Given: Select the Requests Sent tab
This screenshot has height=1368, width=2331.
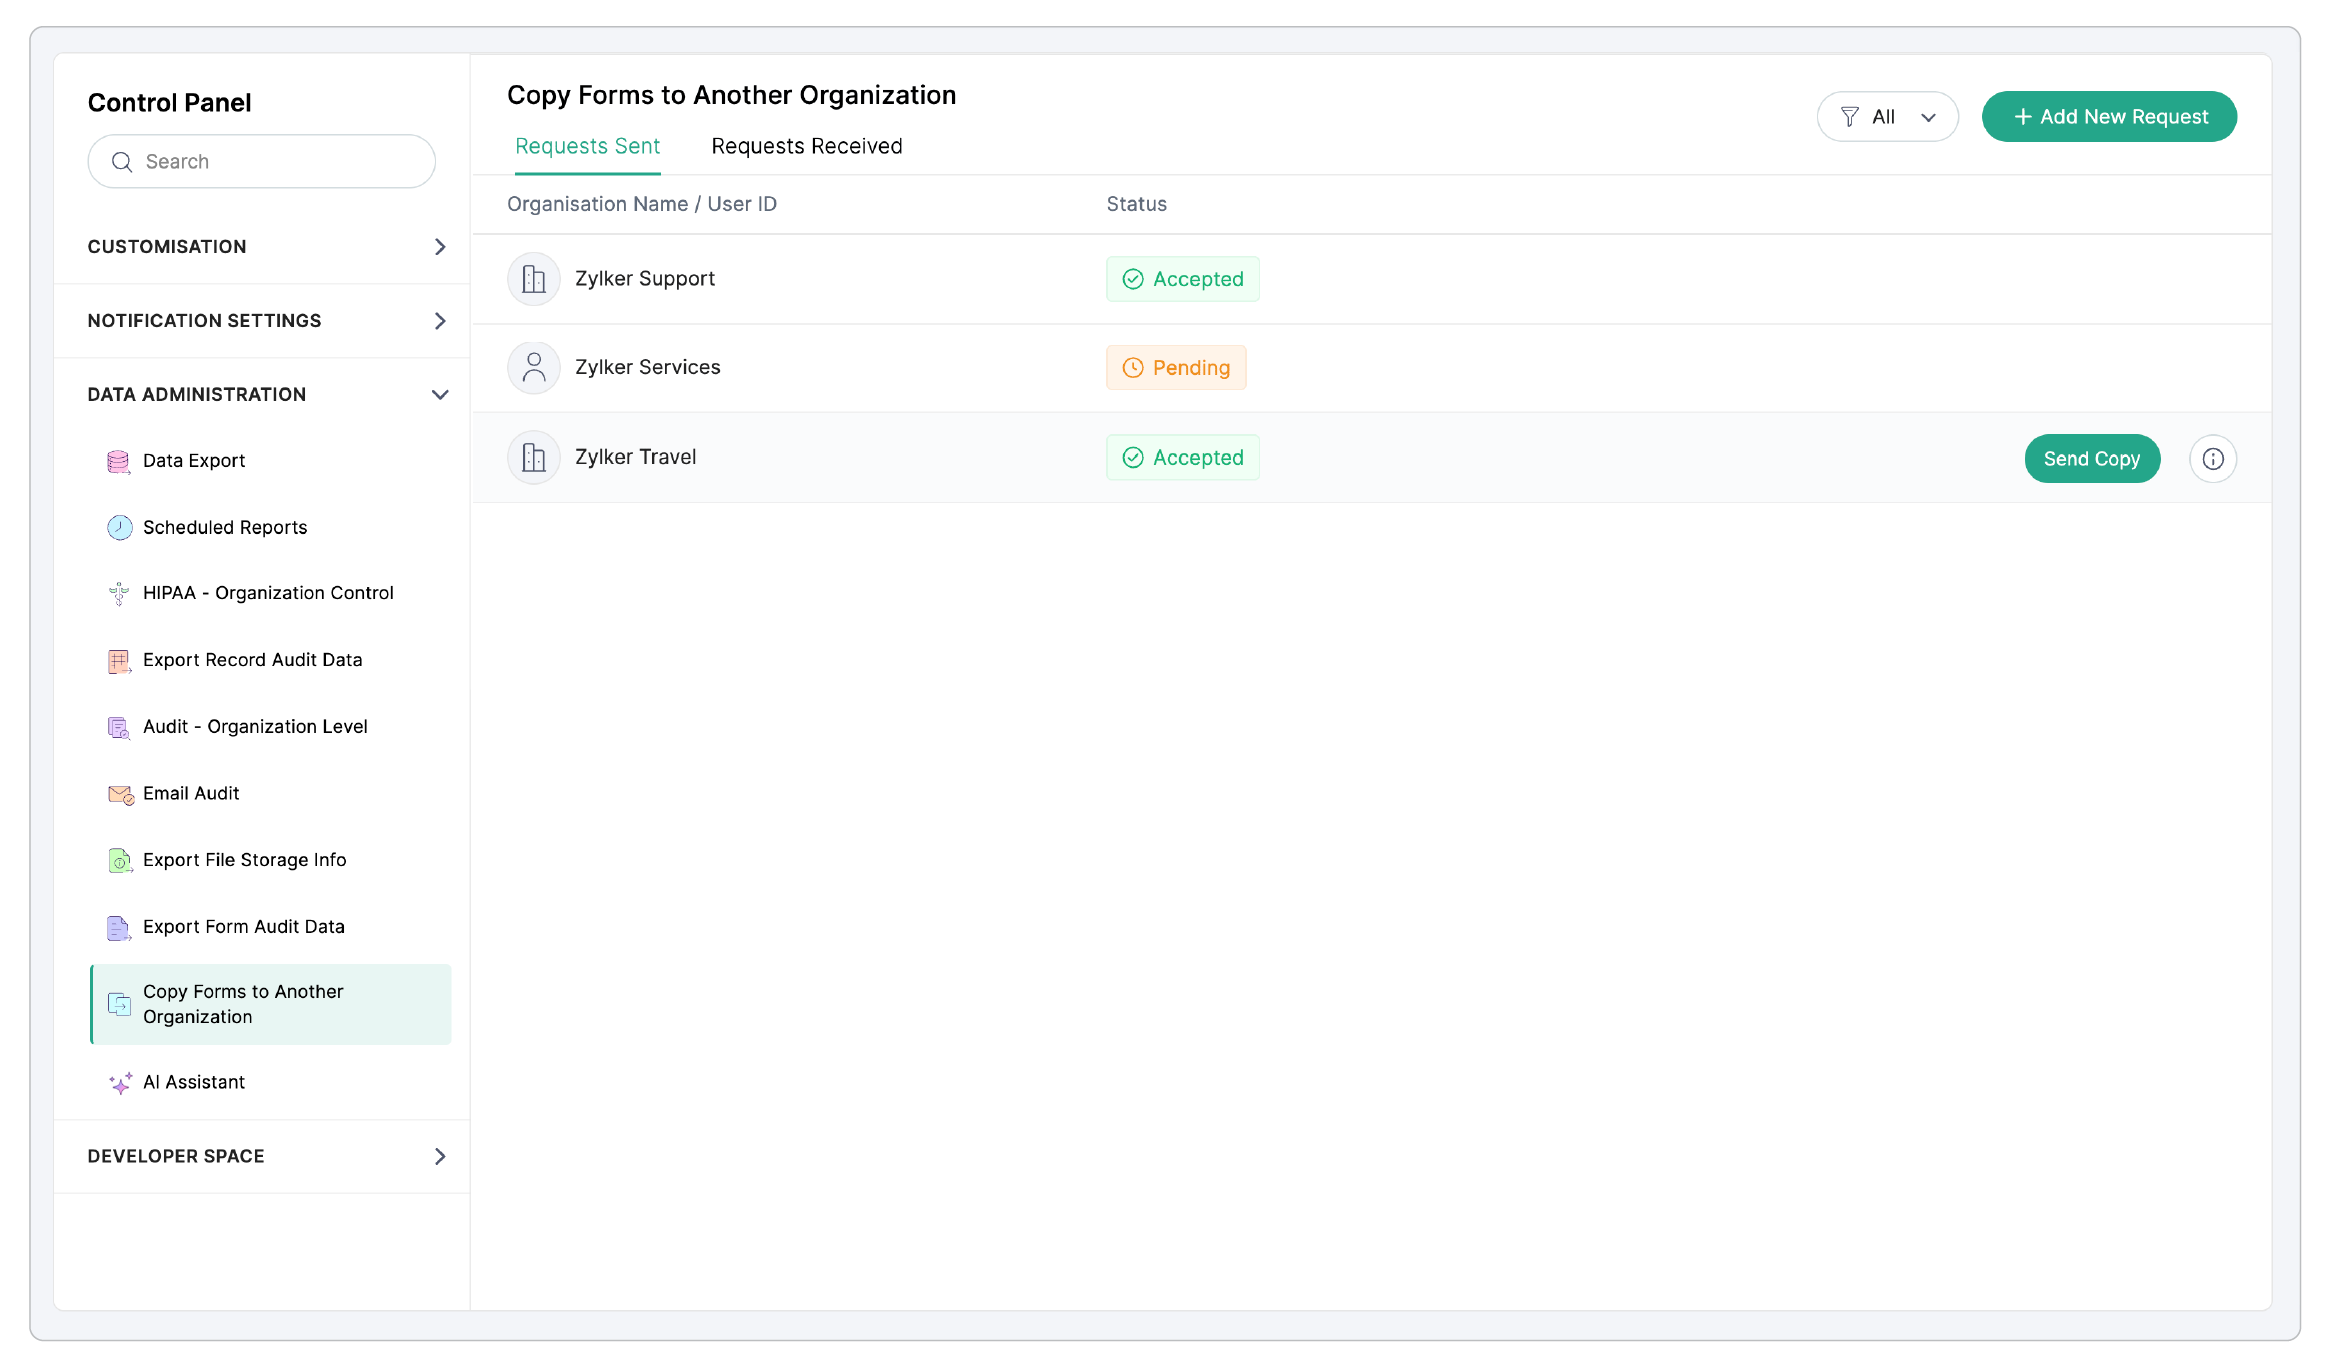Looking at the screenshot, I should click(587, 146).
